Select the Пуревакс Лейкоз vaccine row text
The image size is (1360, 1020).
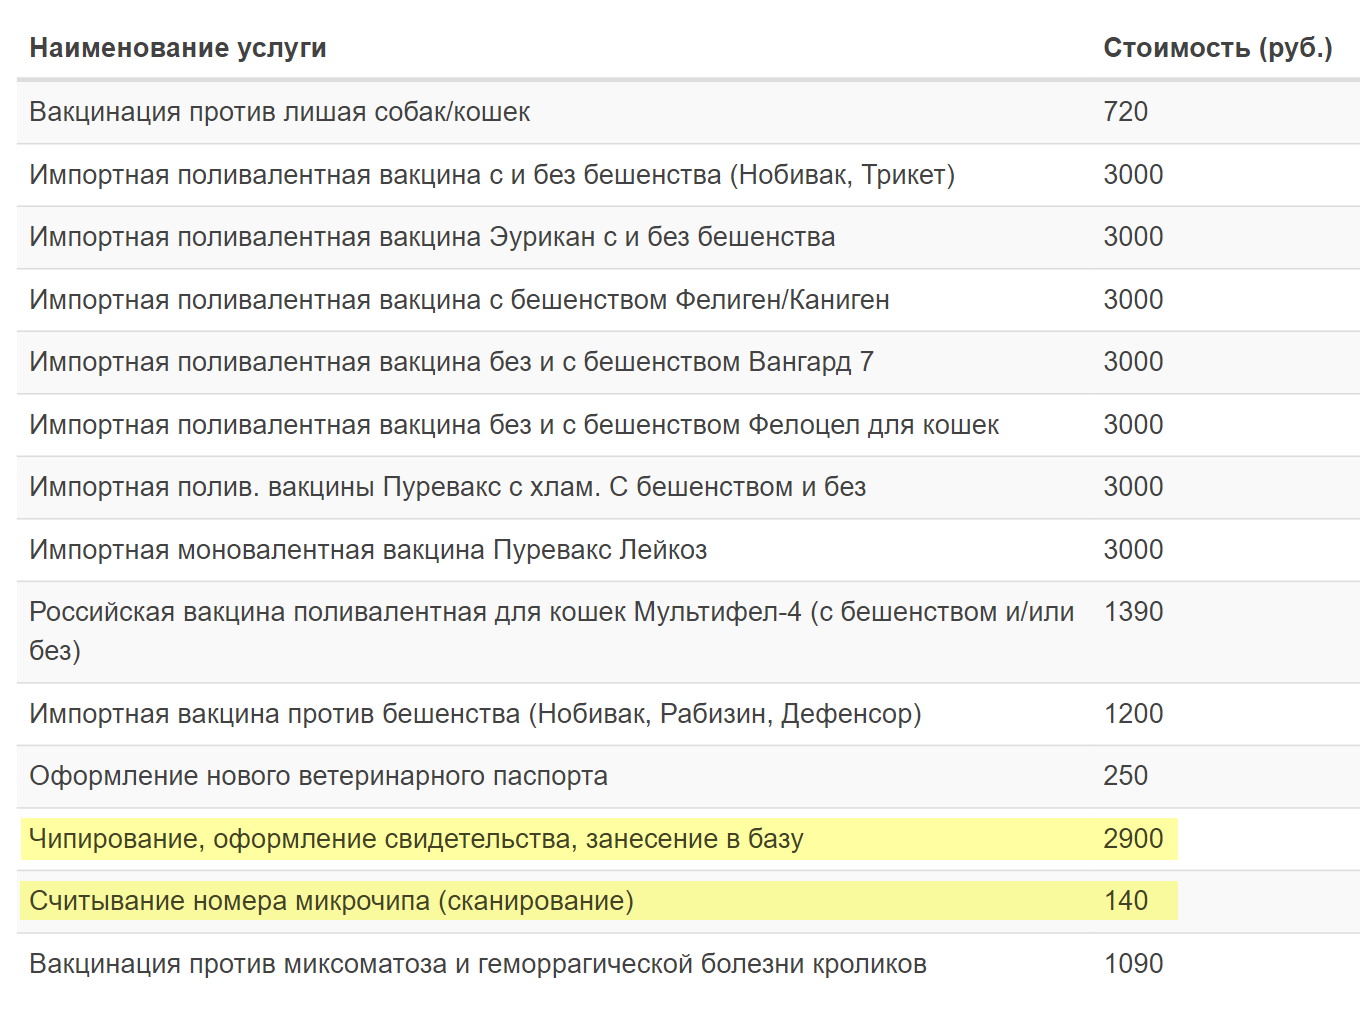[x=368, y=550]
